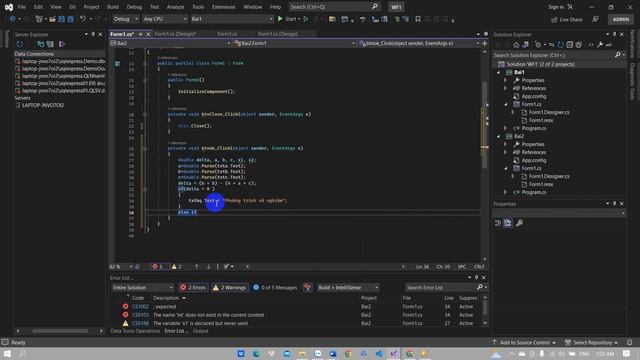
Task: Select Program.cs under the Bai2 project
Action: coord(533,192)
